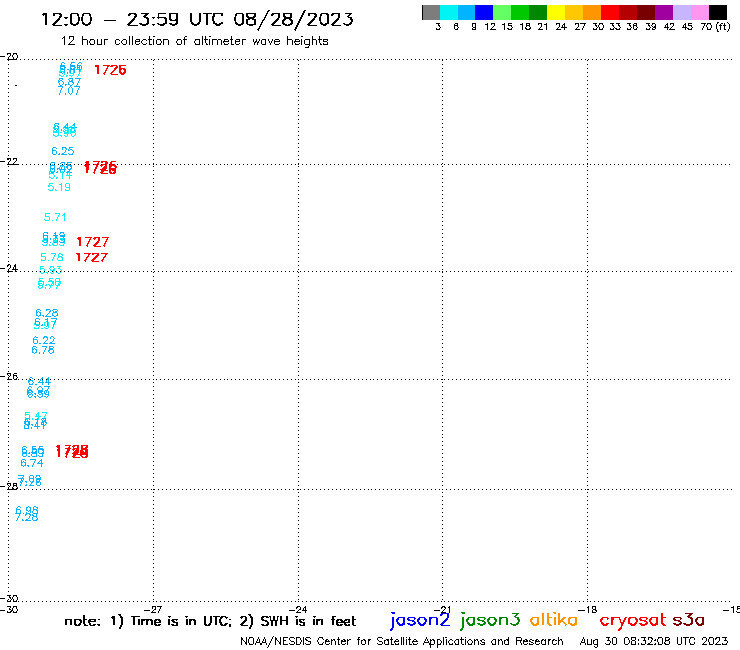740x650 pixels.
Task: Click wave height value 6.25
Action: click(x=63, y=151)
